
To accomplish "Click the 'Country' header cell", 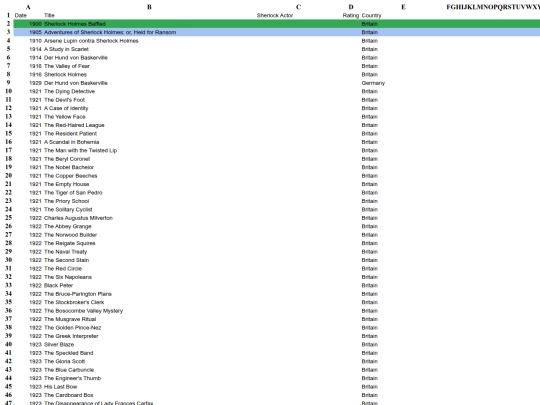I will (x=371, y=15).
